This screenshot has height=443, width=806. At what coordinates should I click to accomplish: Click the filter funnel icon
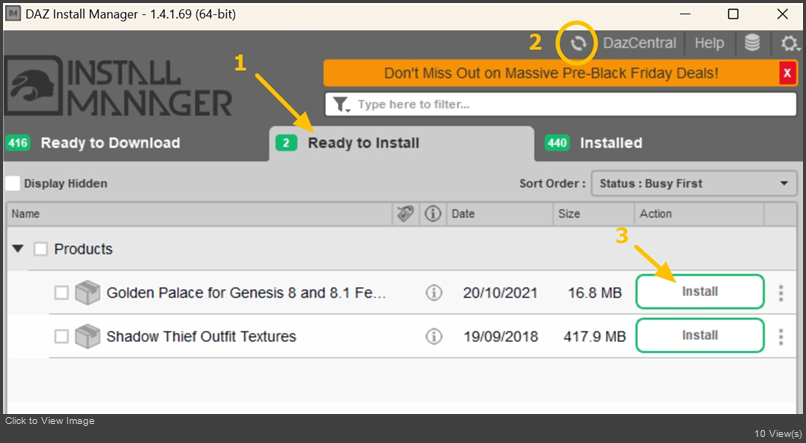click(341, 104)
